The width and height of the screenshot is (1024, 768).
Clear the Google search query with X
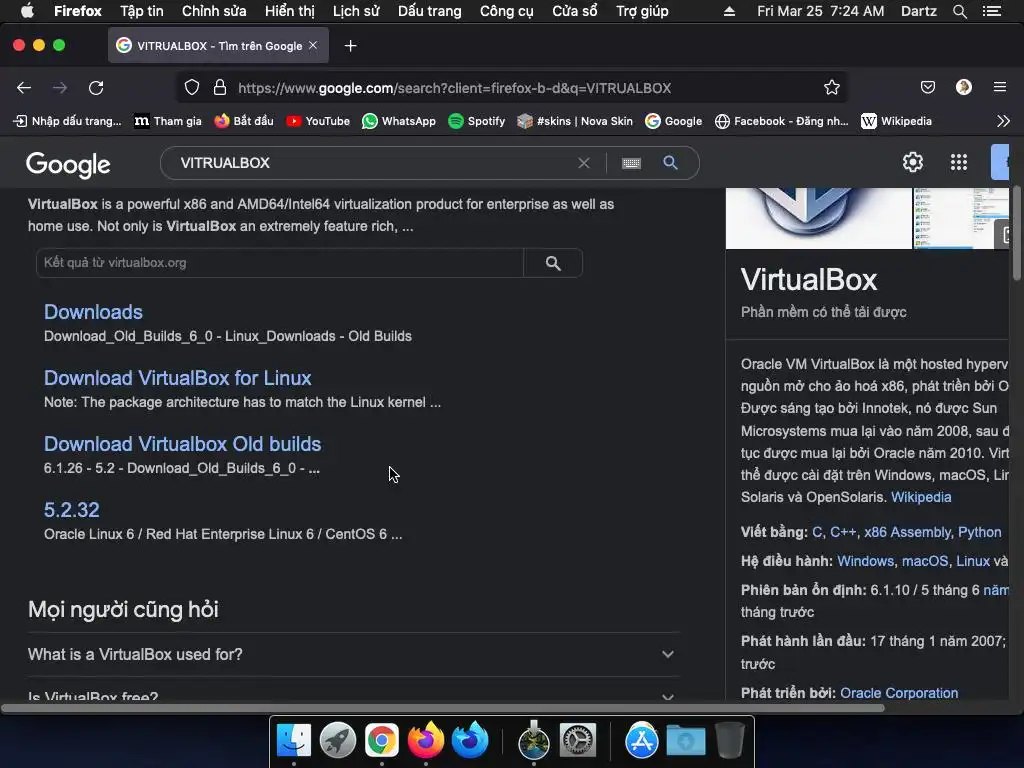pos(584,163)
